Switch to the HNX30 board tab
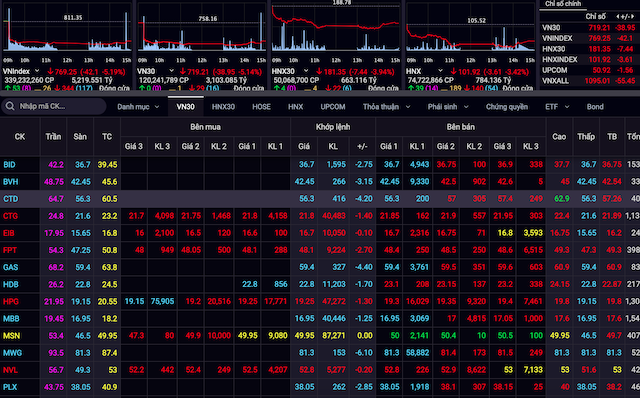640x398 pixels. click(223, 107)
